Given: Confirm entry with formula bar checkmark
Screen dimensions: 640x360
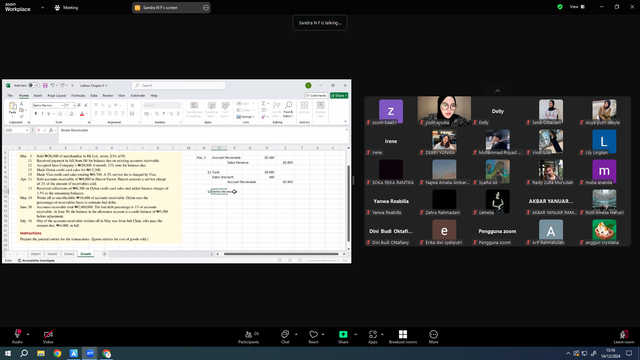Looking at the screenshot, I should tap(44, 130).
